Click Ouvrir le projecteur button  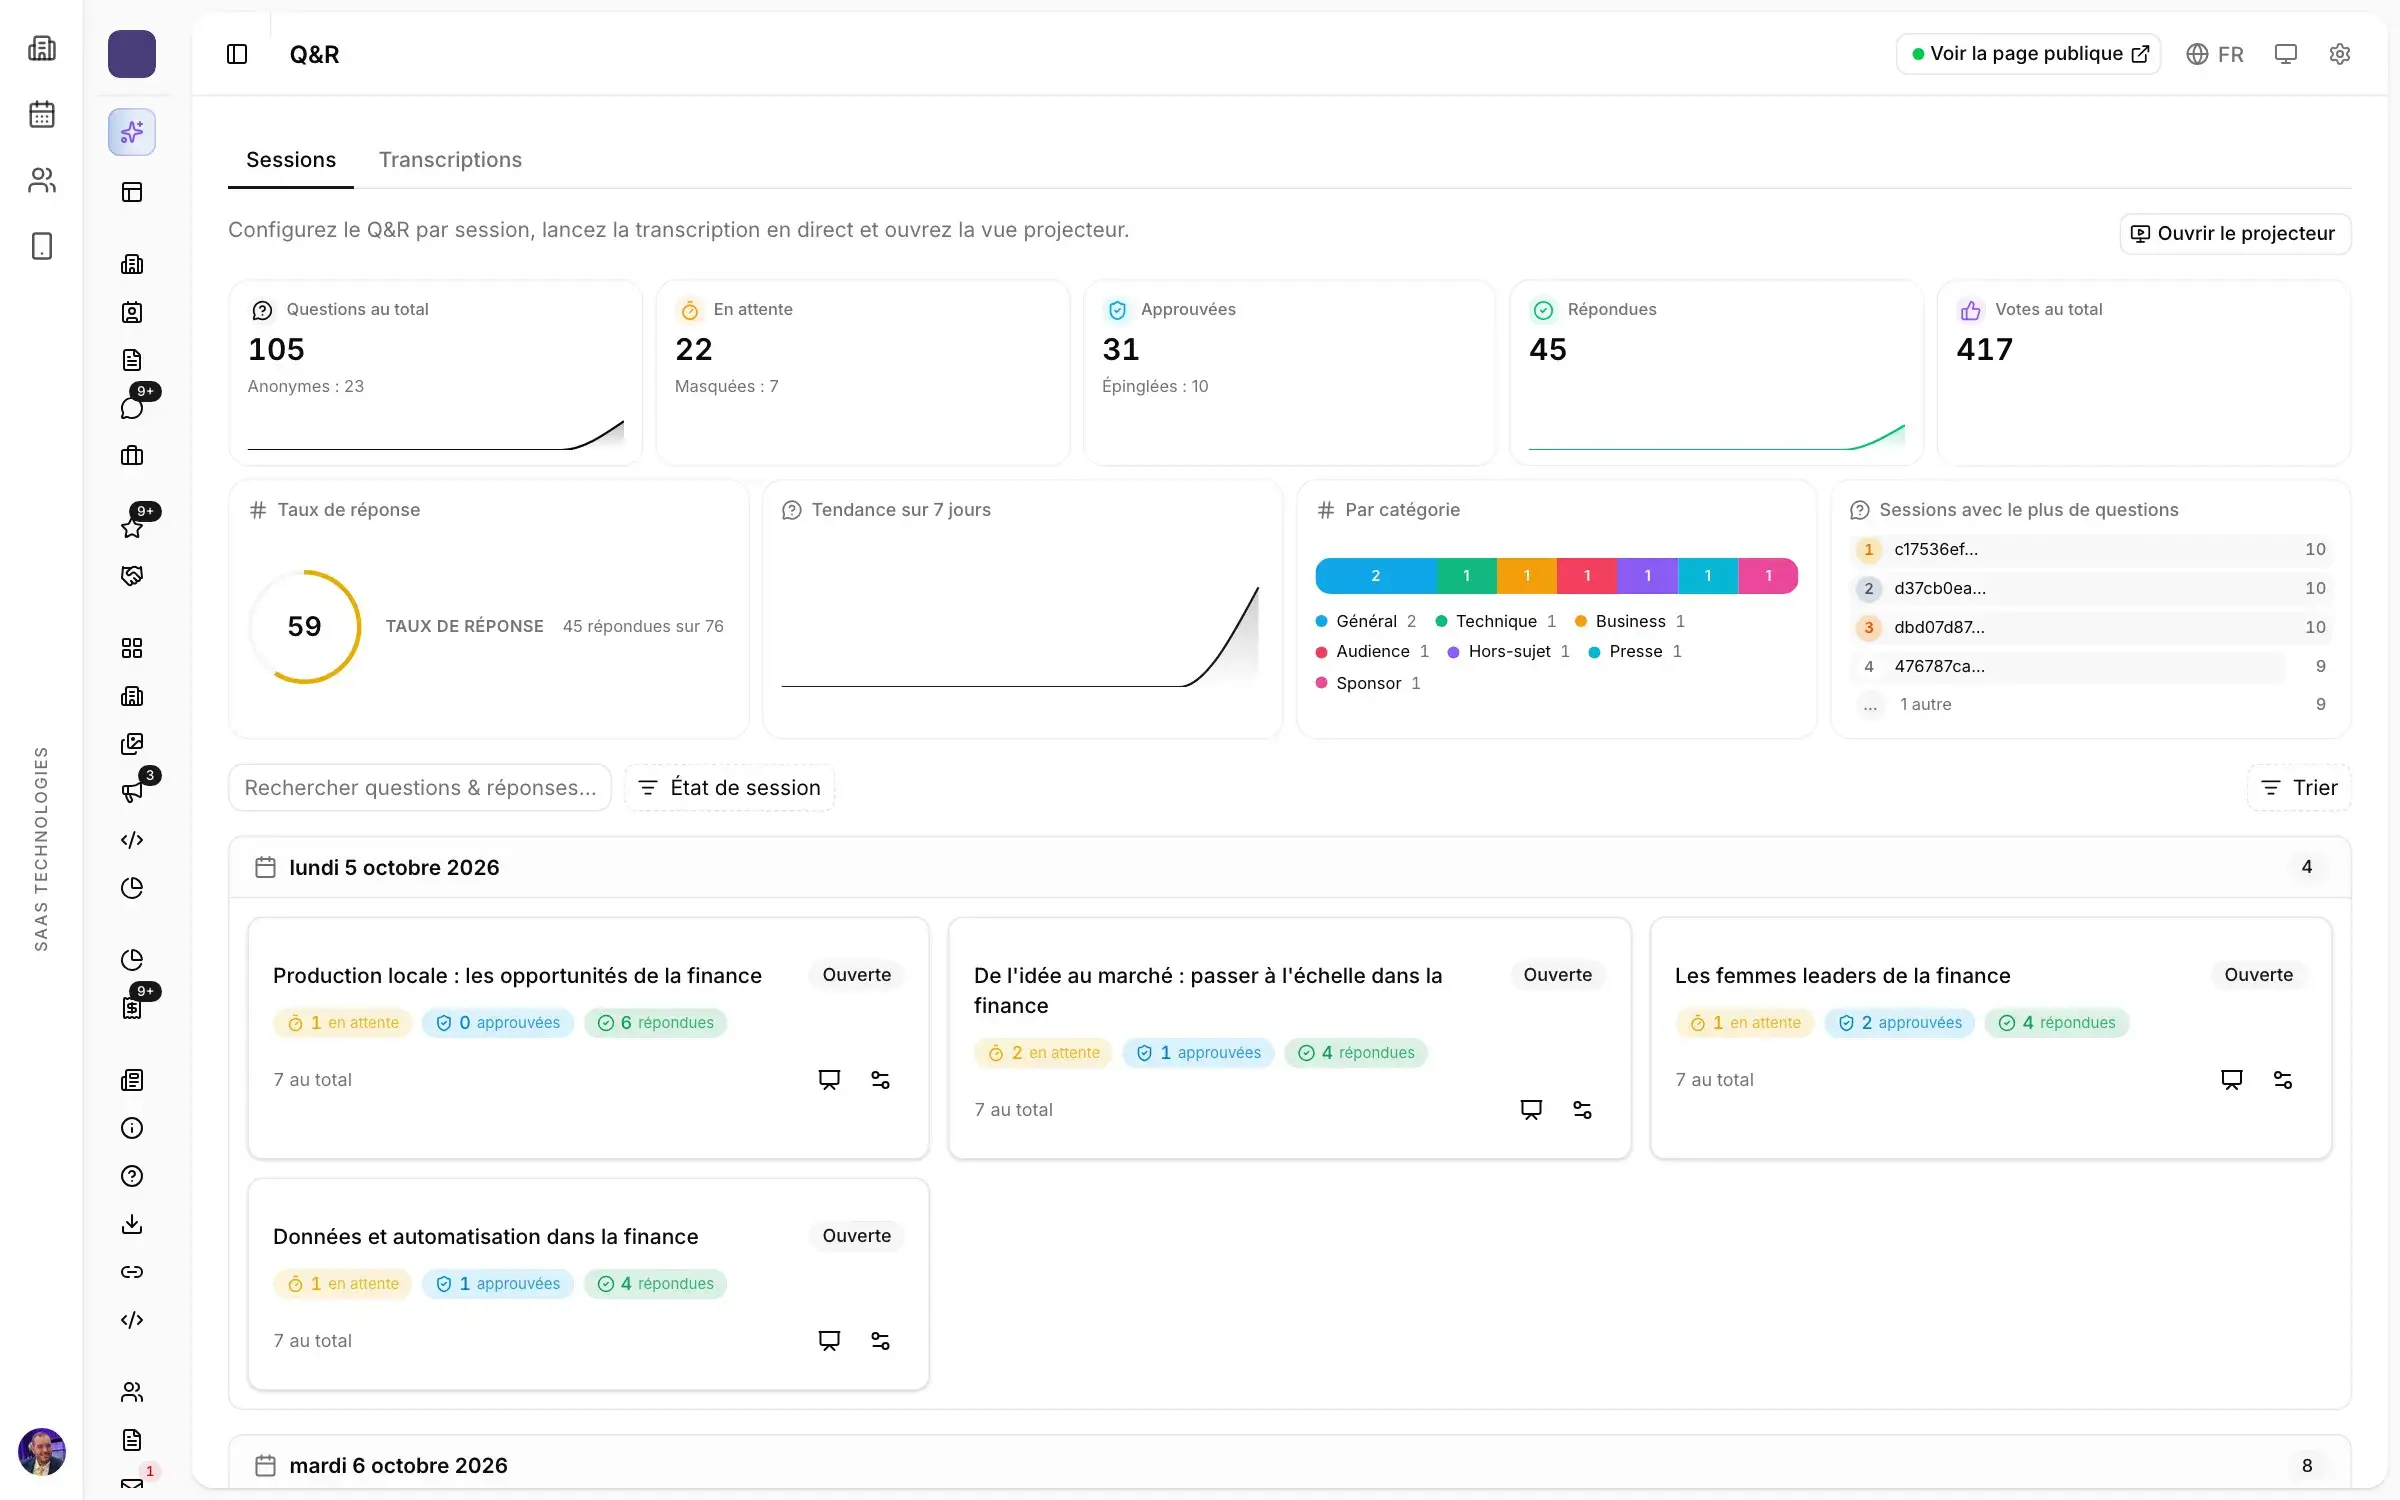(2235, 234)
